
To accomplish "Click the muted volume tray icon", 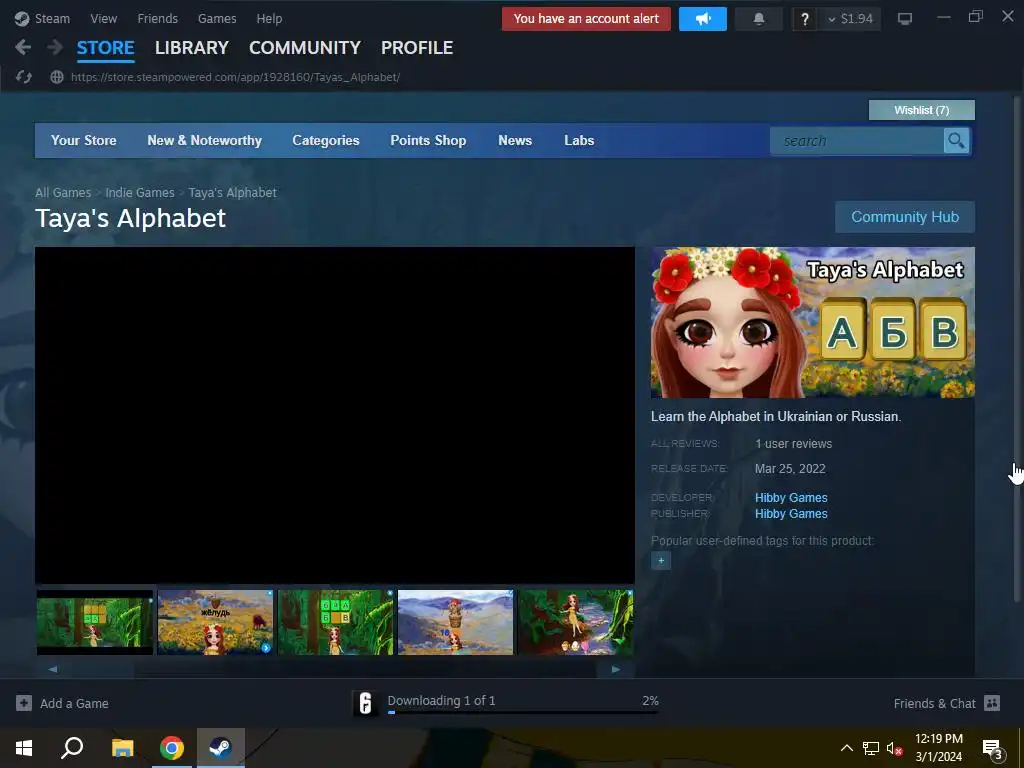I will pos(895,748).
